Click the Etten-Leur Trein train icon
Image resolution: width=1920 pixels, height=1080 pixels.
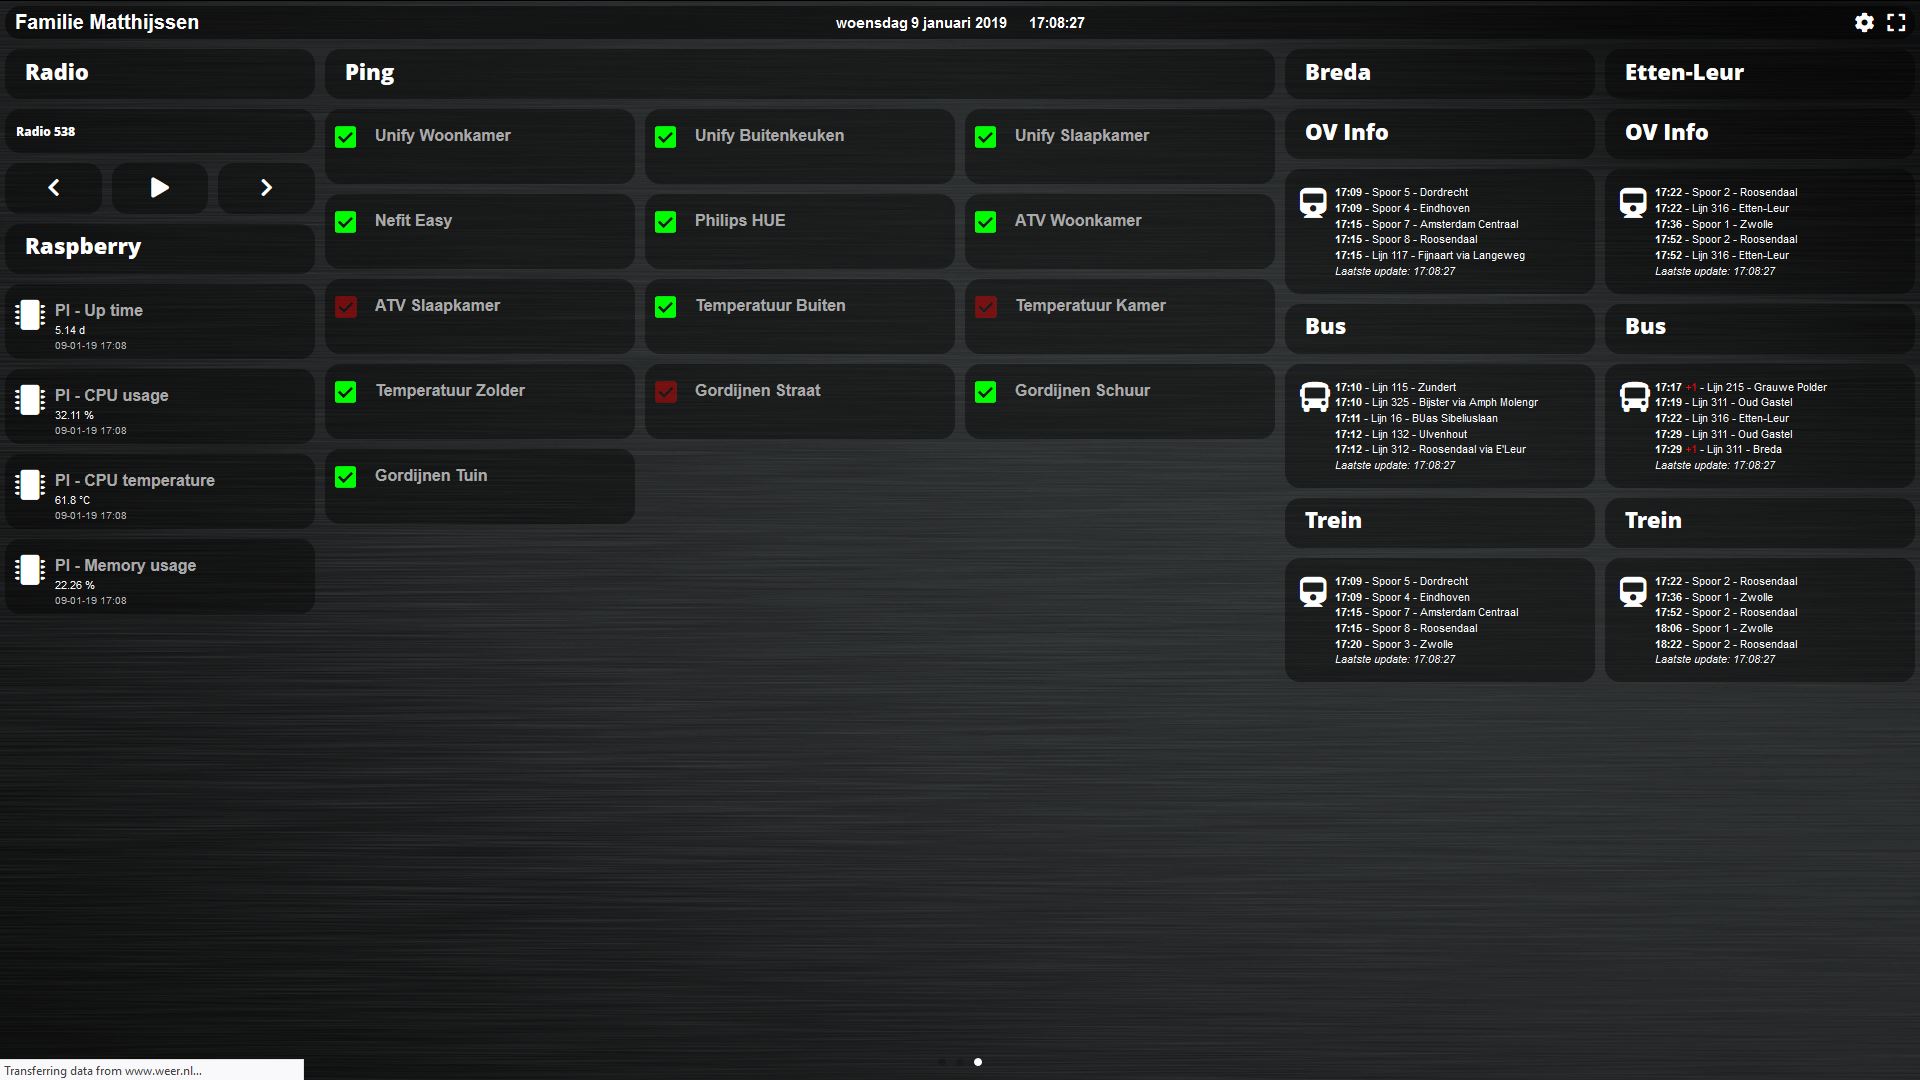[1633, 591]
